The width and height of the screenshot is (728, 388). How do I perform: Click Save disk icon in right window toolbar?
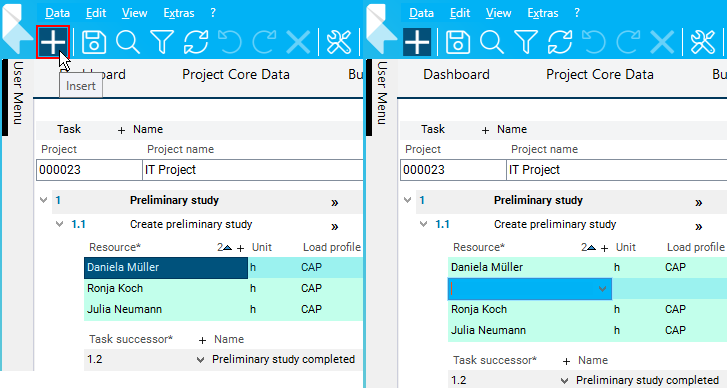click(x=458, y=42)
